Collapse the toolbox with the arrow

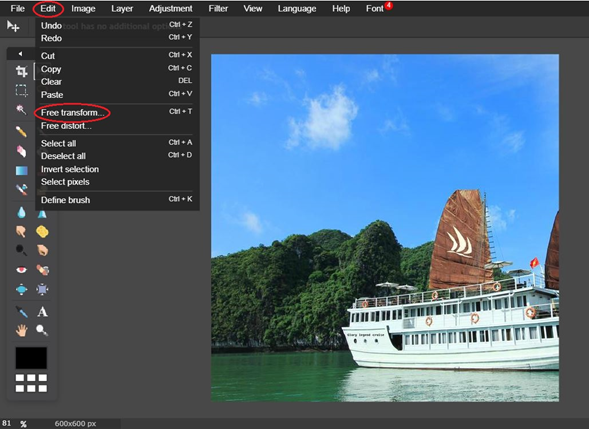(20, 54)
